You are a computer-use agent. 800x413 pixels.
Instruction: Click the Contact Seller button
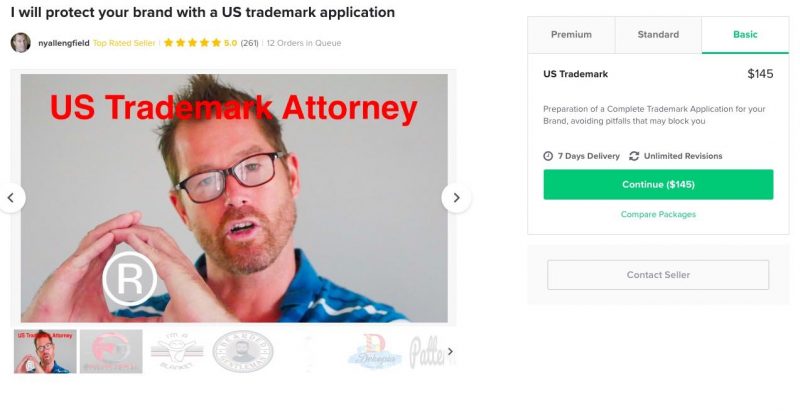(658, 275)
